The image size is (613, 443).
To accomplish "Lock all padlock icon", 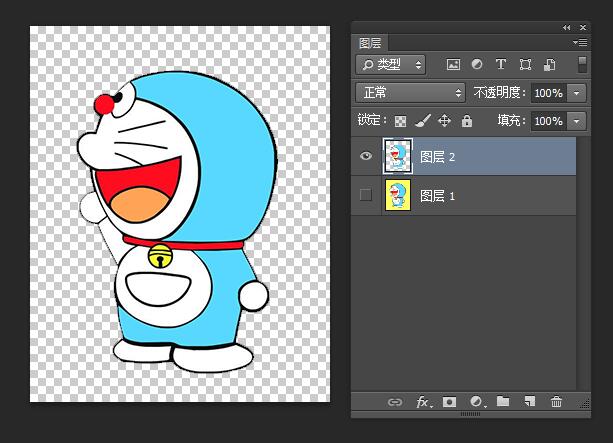I will 467,121.
